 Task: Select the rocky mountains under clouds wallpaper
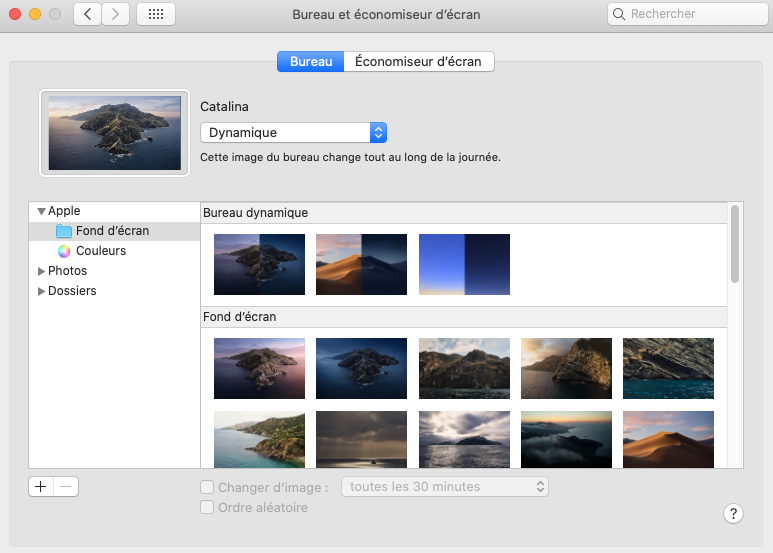[464, 368]
